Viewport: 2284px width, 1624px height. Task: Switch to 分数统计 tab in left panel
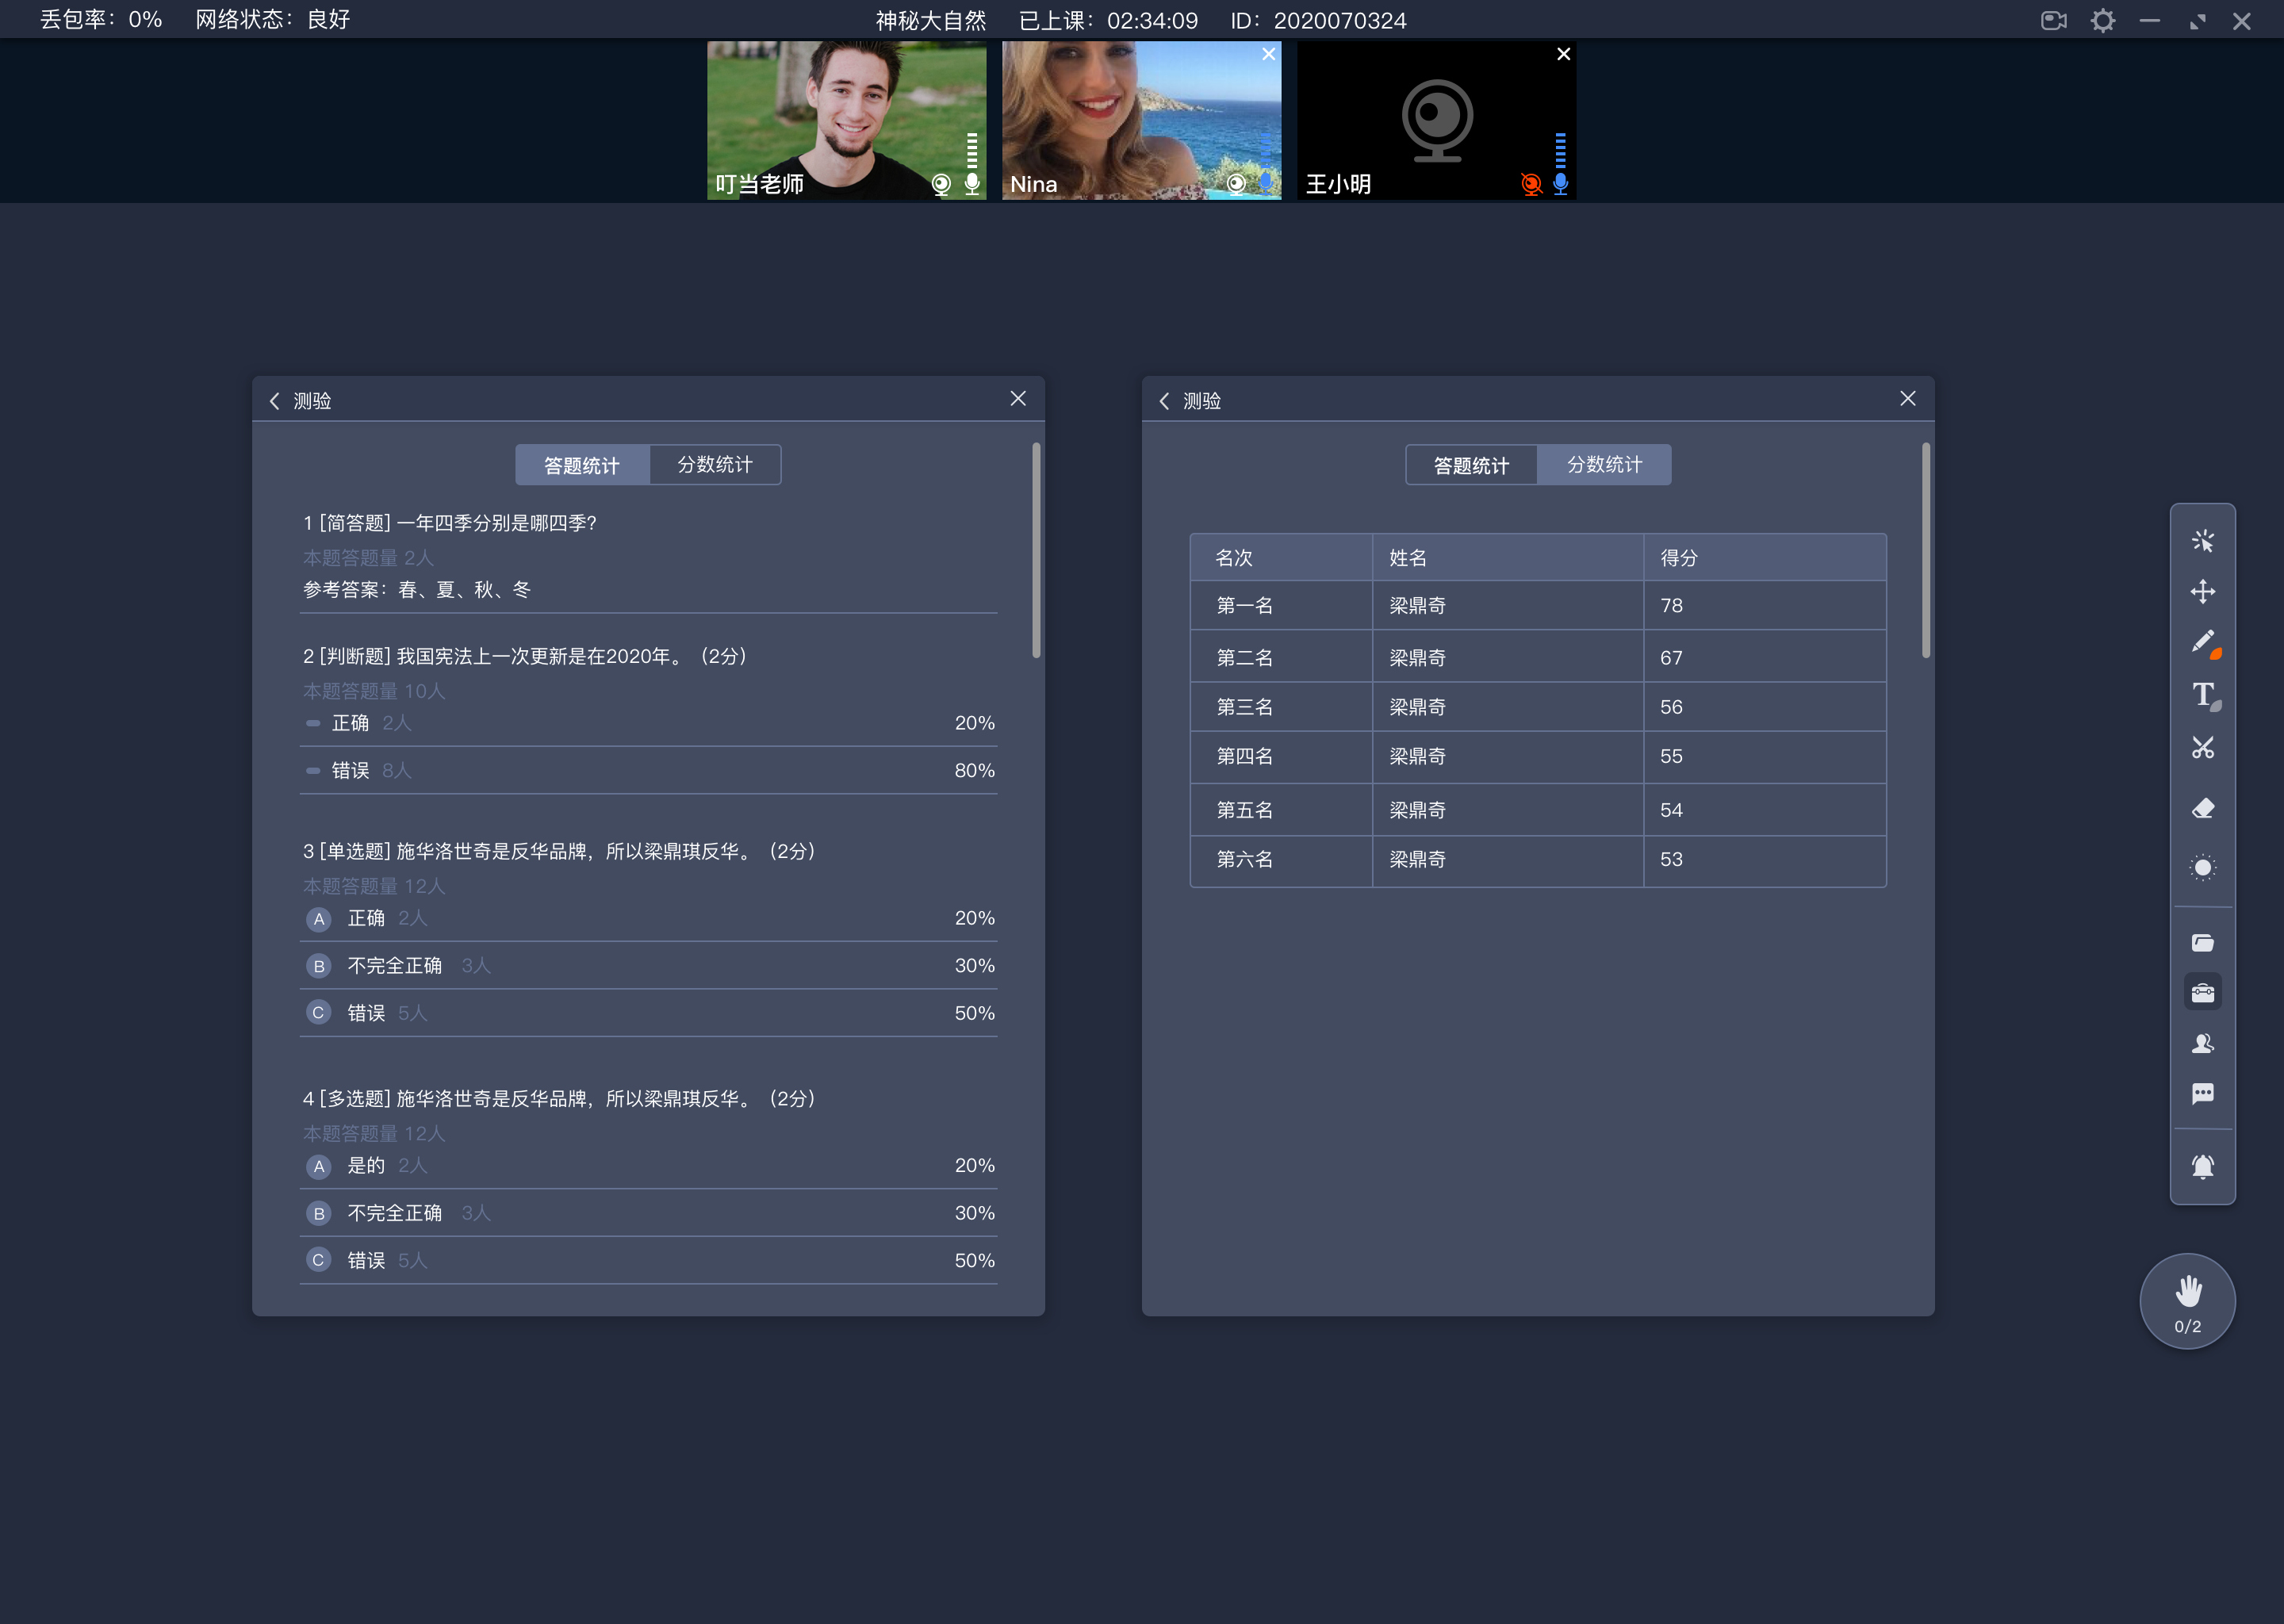(x=717, y=464)
